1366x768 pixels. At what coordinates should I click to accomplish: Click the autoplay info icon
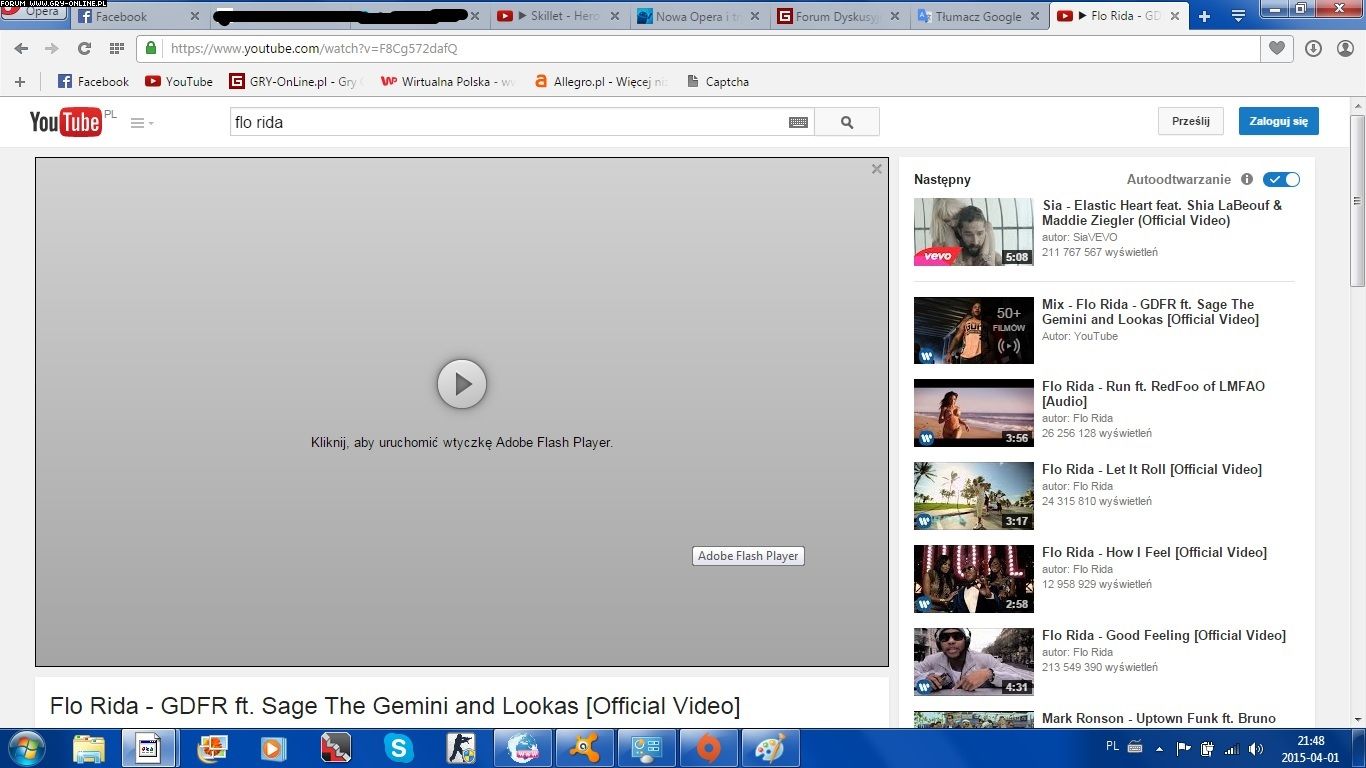tap(1247, 180)
